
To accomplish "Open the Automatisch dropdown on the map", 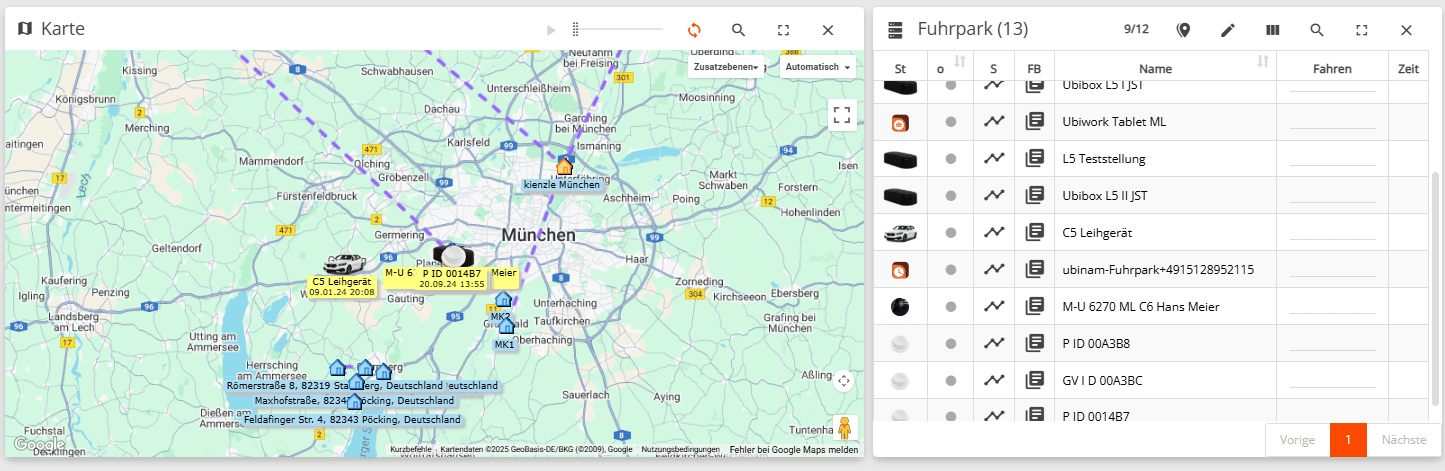I will coord(817,67).
